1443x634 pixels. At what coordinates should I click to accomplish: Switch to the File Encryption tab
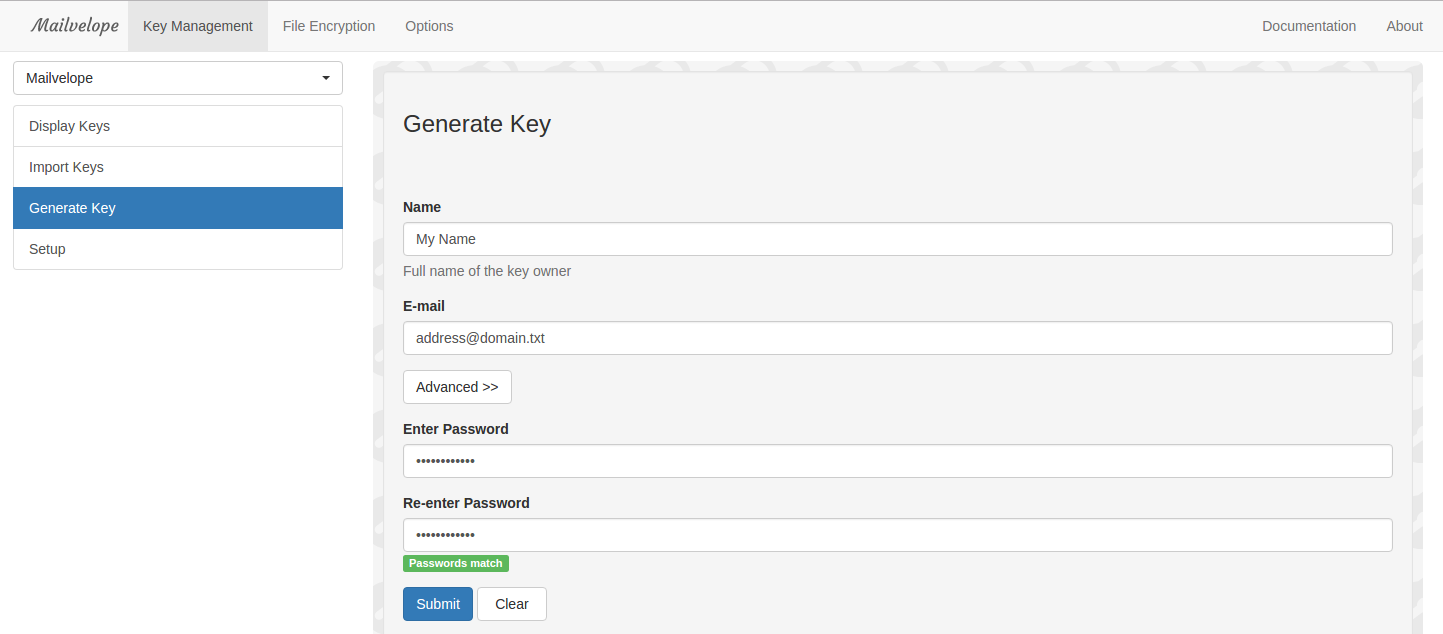(329, 26)
